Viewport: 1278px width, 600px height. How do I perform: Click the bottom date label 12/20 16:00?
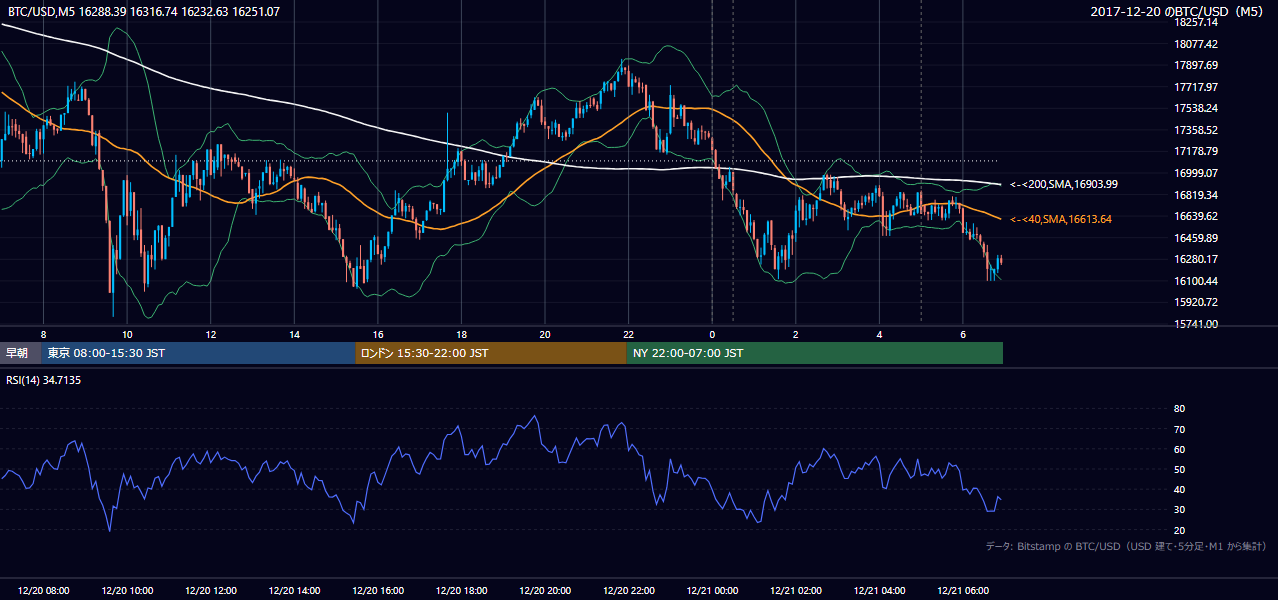click(378, 591)
